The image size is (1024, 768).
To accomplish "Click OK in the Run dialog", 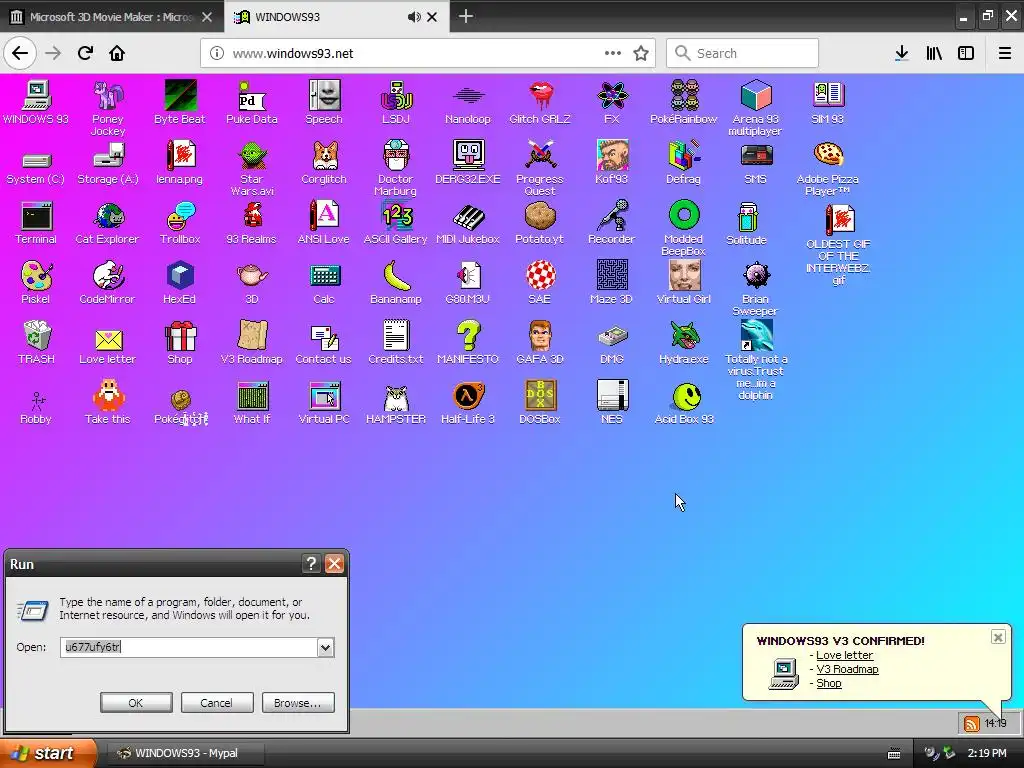I will coord(136,703).
